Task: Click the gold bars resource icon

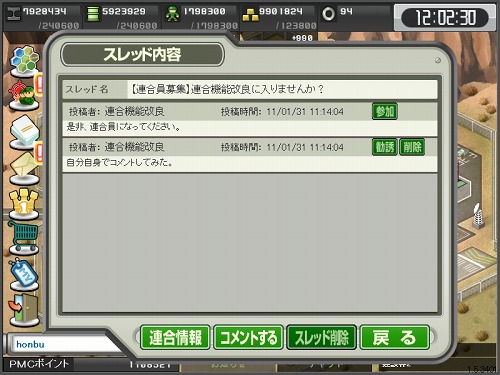Action: pyautogui.click(x=250, y=15)
